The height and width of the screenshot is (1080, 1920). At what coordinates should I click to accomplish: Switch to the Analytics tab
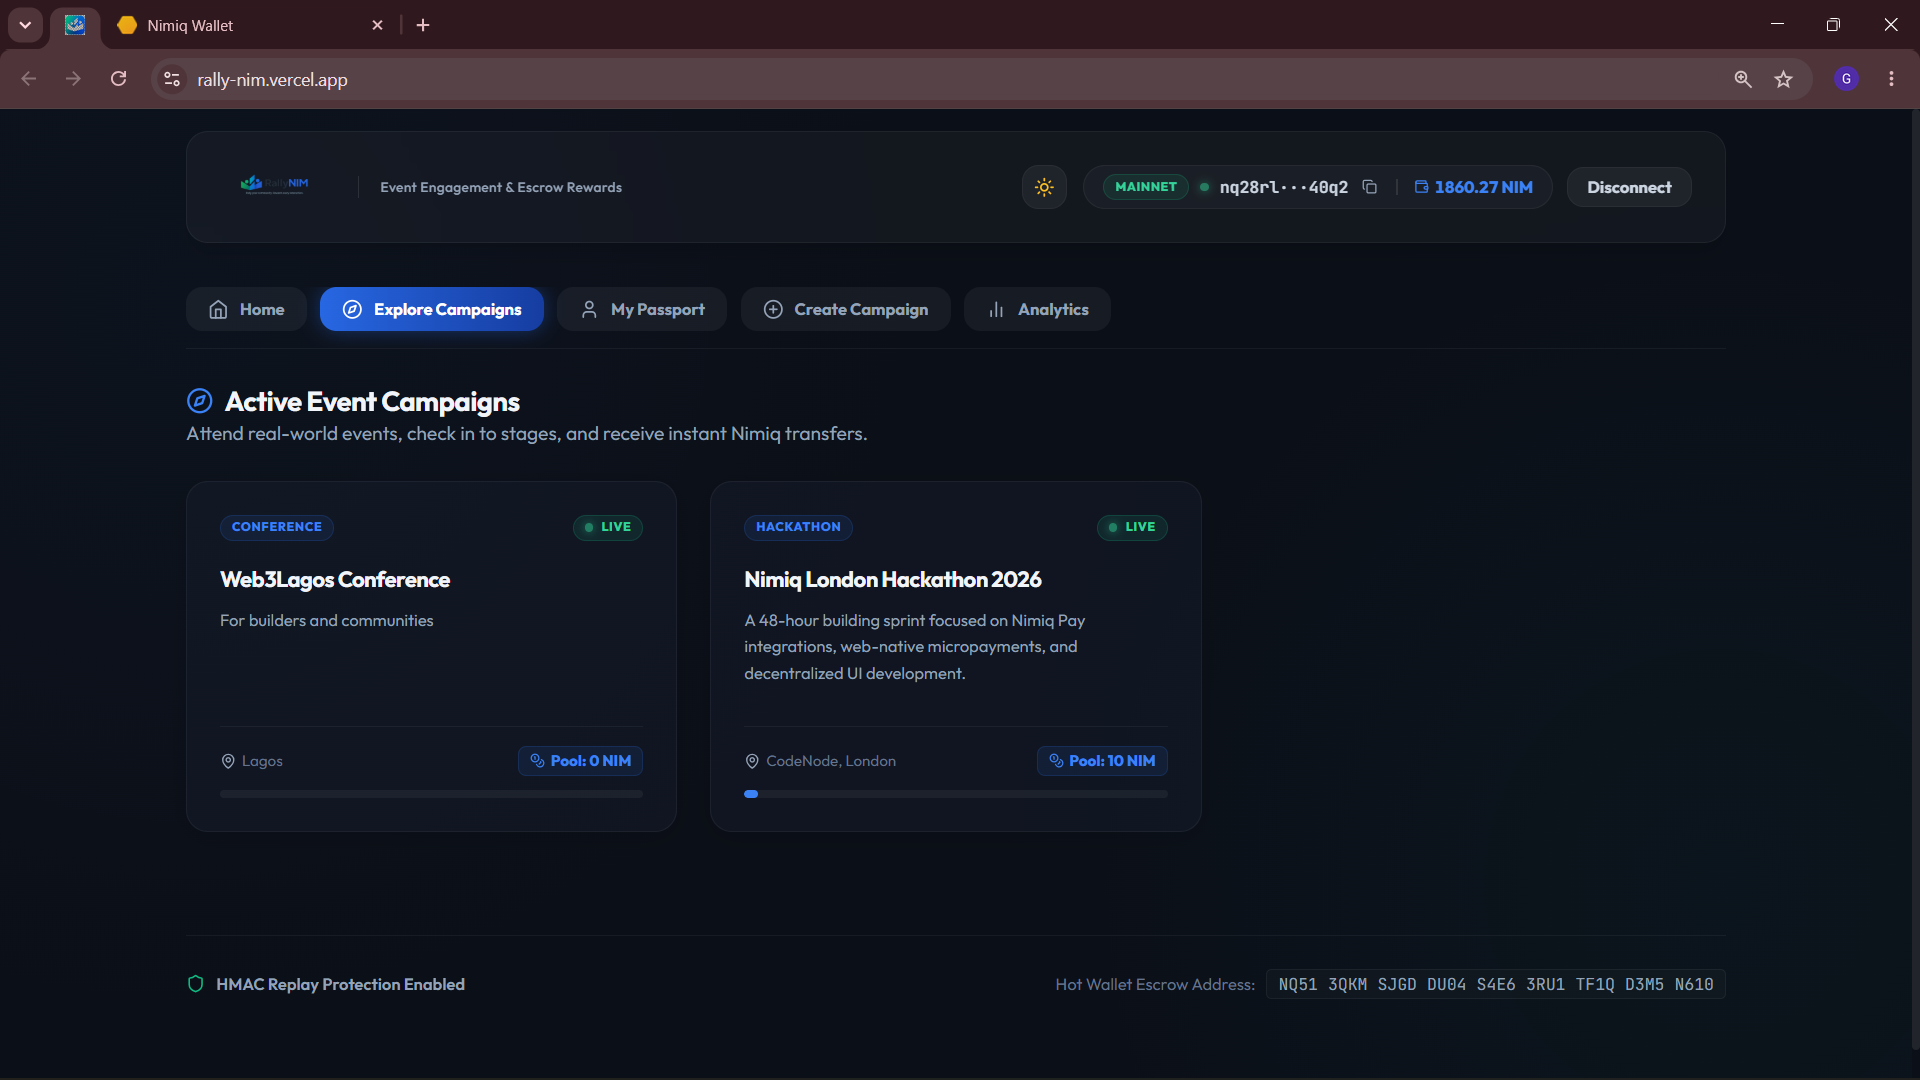(1037, 309)
